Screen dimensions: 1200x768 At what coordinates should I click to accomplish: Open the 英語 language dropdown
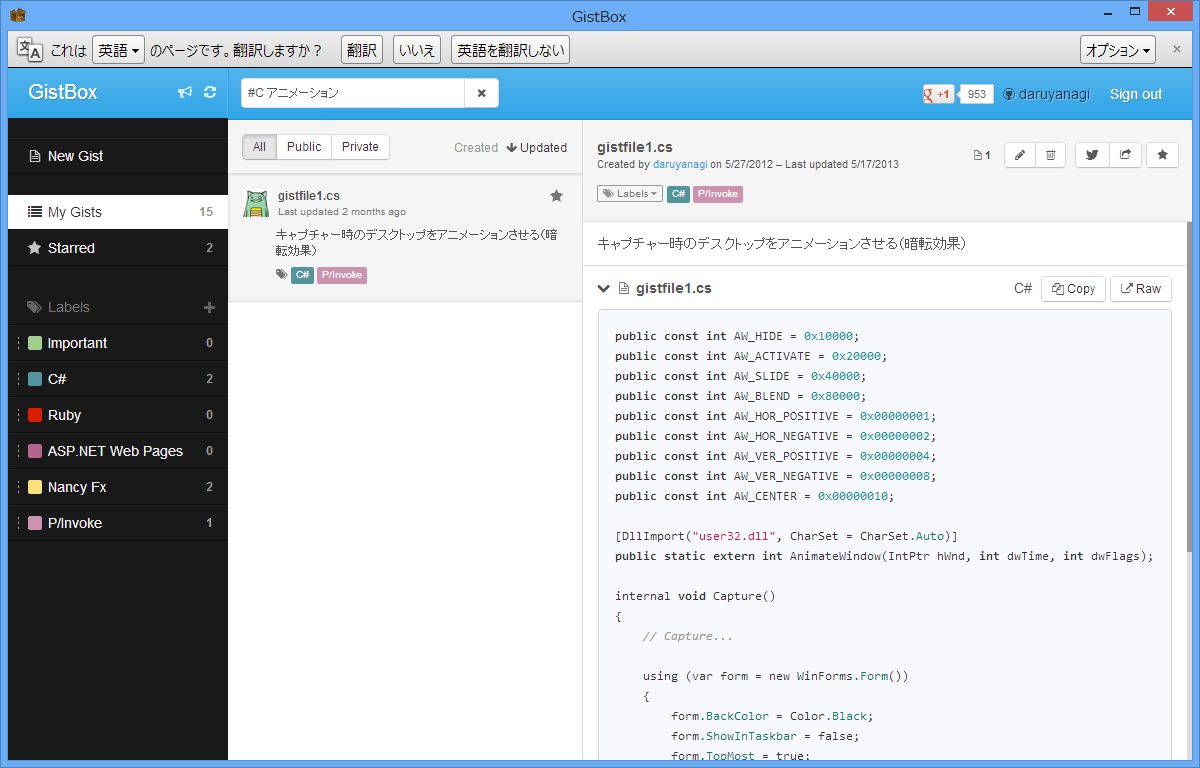click(118, 49)
